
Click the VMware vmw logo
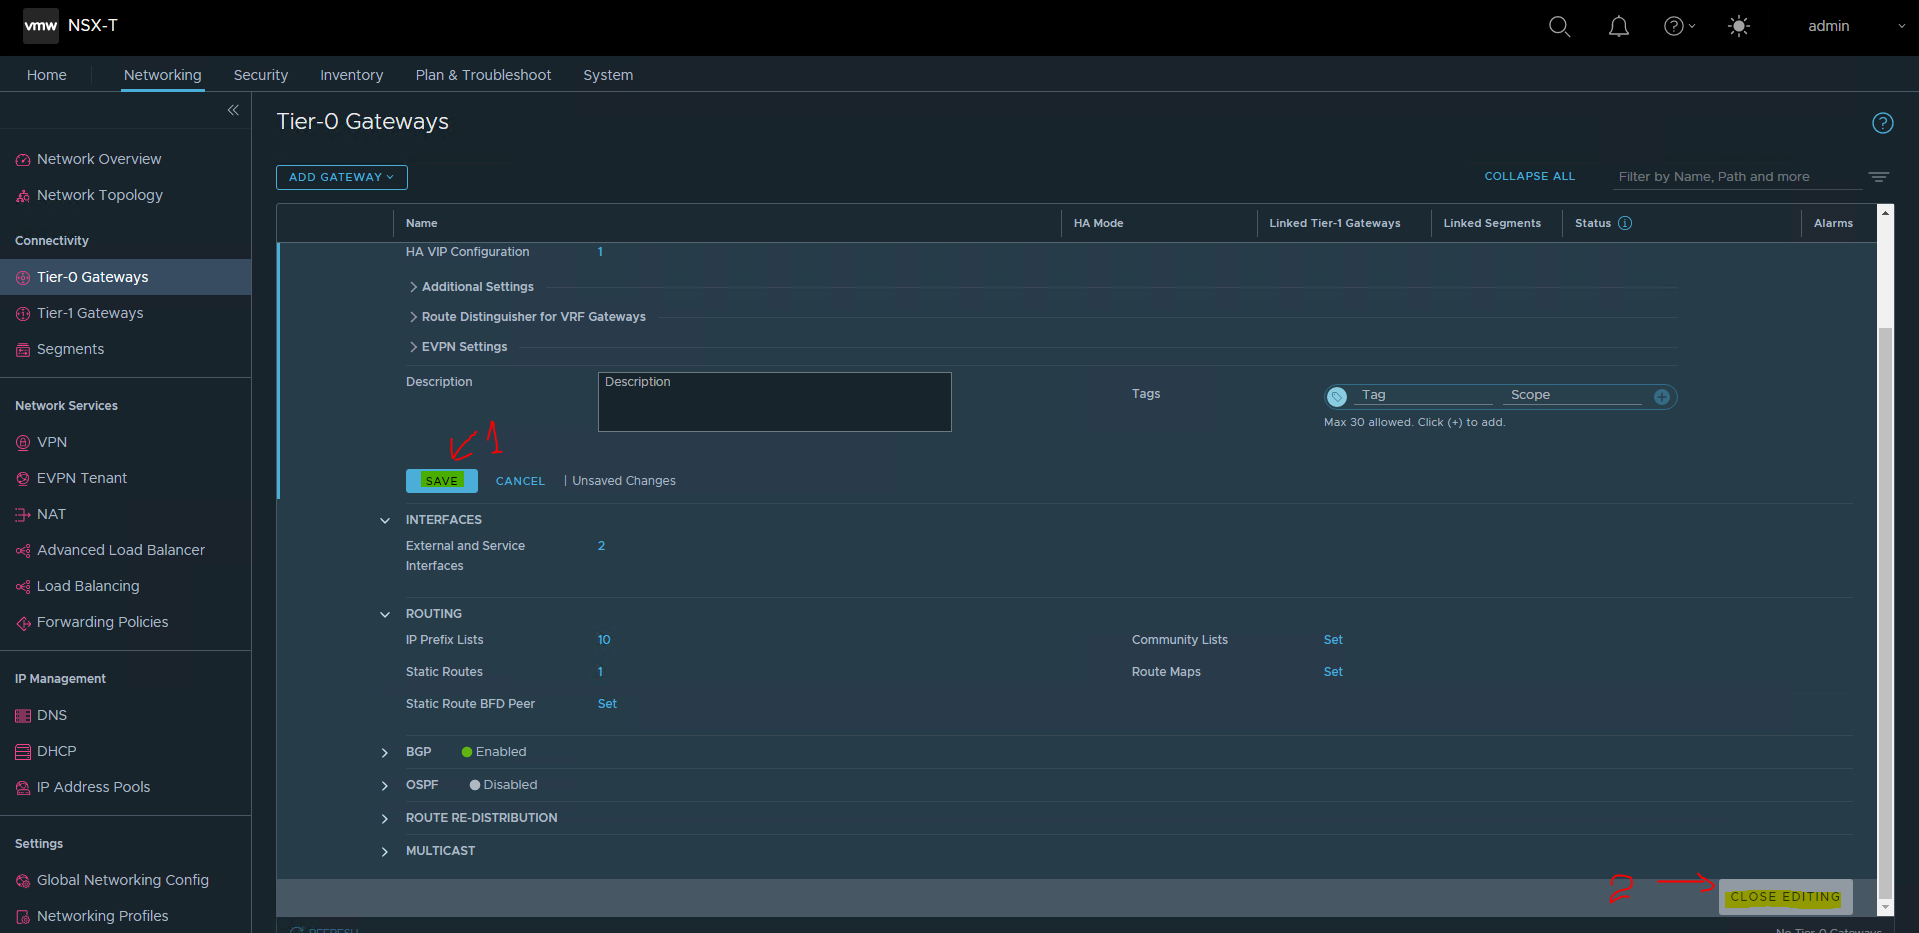pos(41,26)
